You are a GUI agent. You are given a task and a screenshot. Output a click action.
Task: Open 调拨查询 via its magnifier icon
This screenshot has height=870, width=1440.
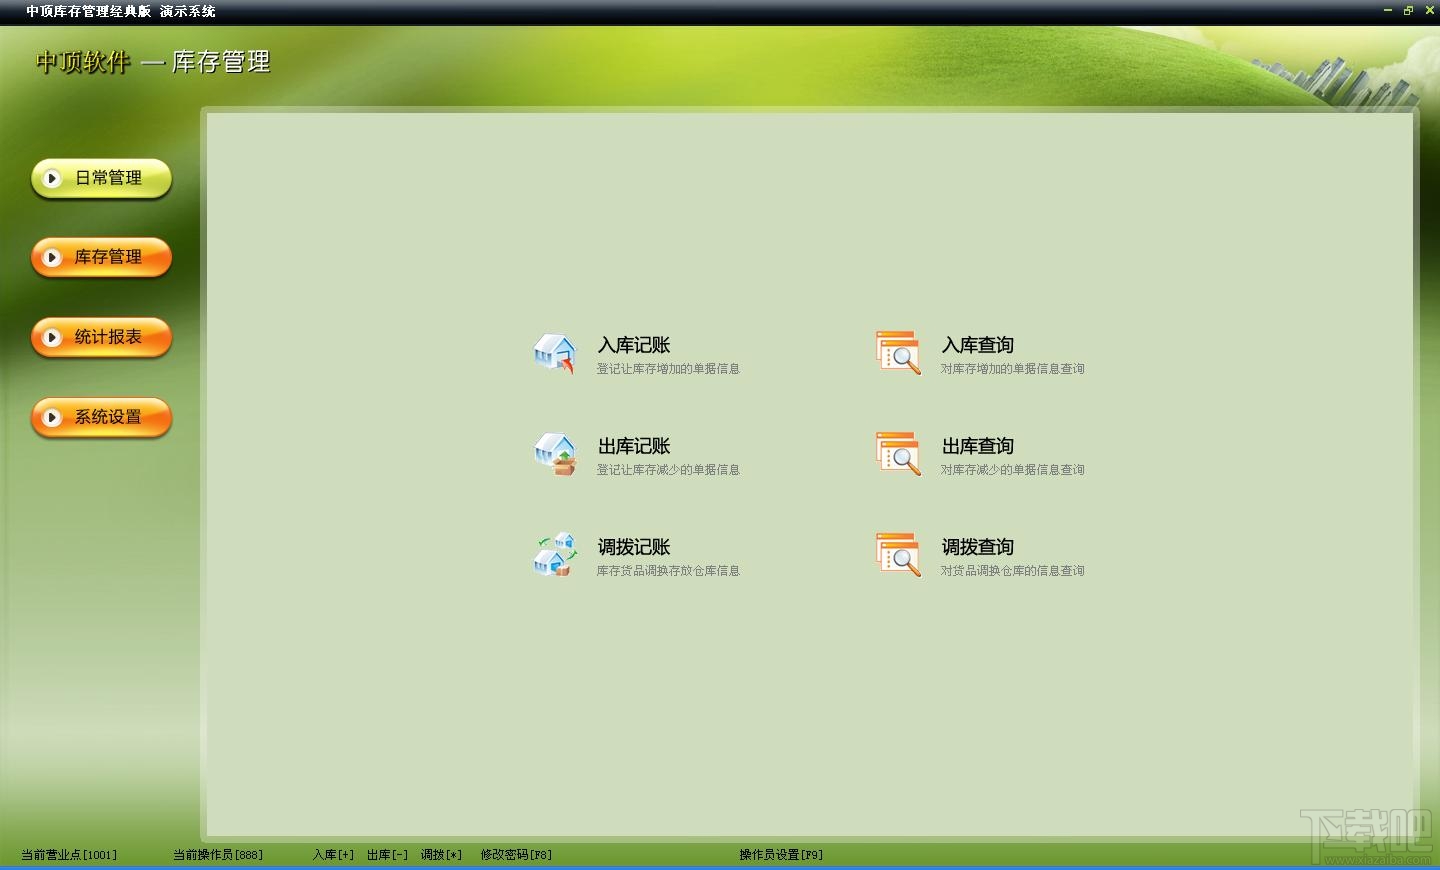pos(897,556)
